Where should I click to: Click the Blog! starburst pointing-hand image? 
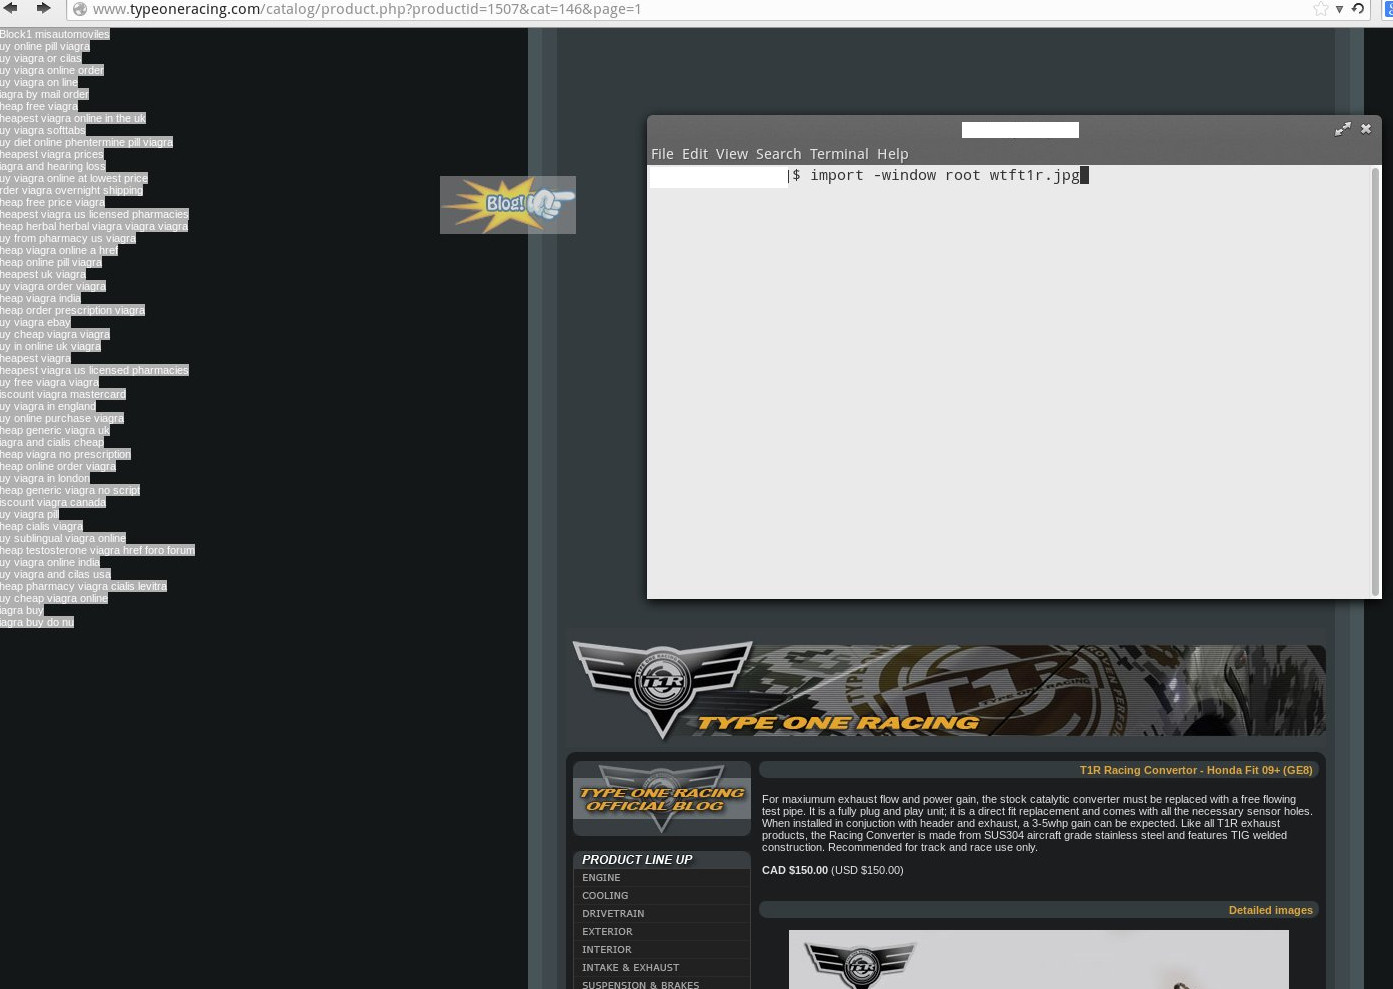coord(508,205)
